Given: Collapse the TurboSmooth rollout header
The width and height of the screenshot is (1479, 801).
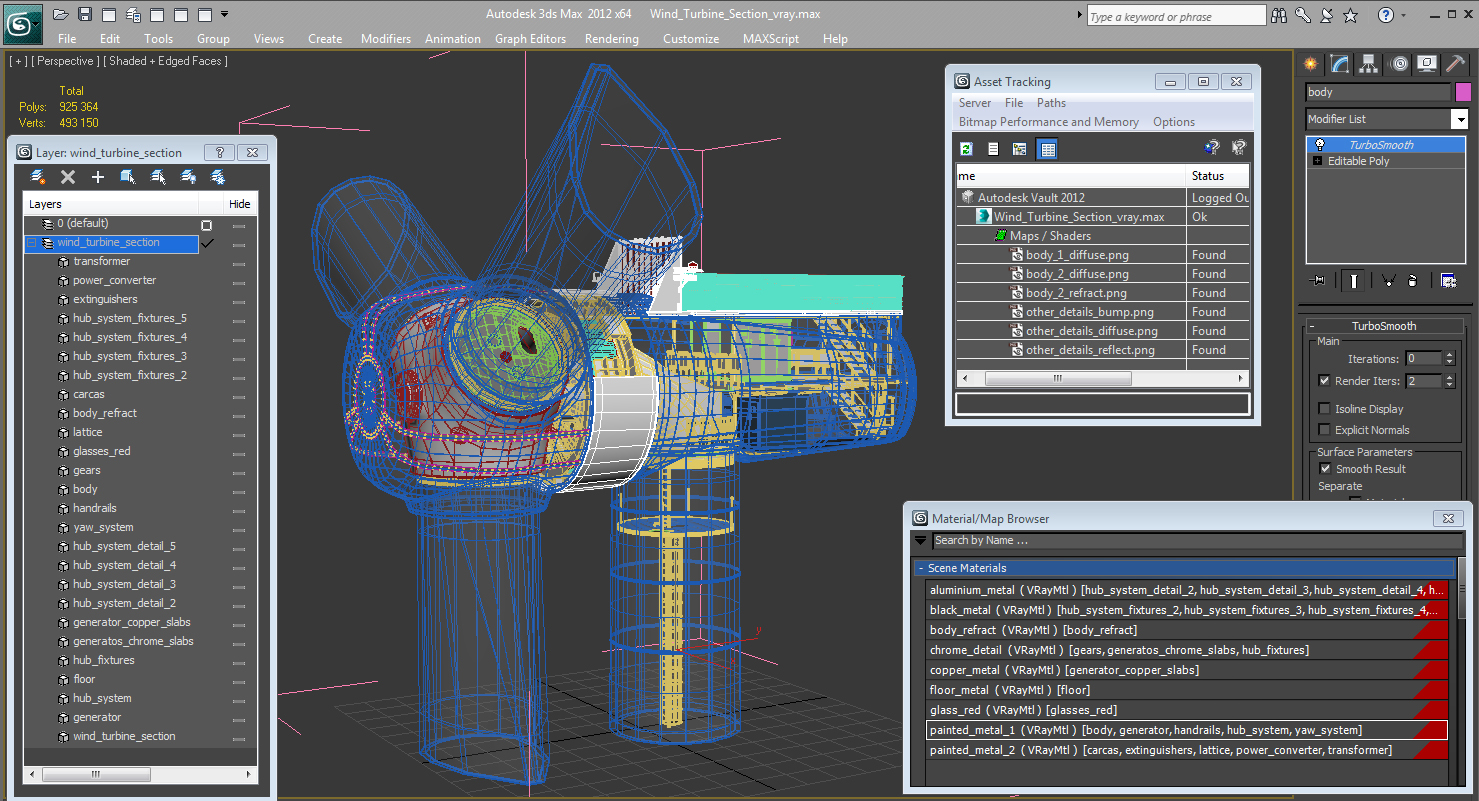Looking at the screenshot, I should (x=1384, y=326).
